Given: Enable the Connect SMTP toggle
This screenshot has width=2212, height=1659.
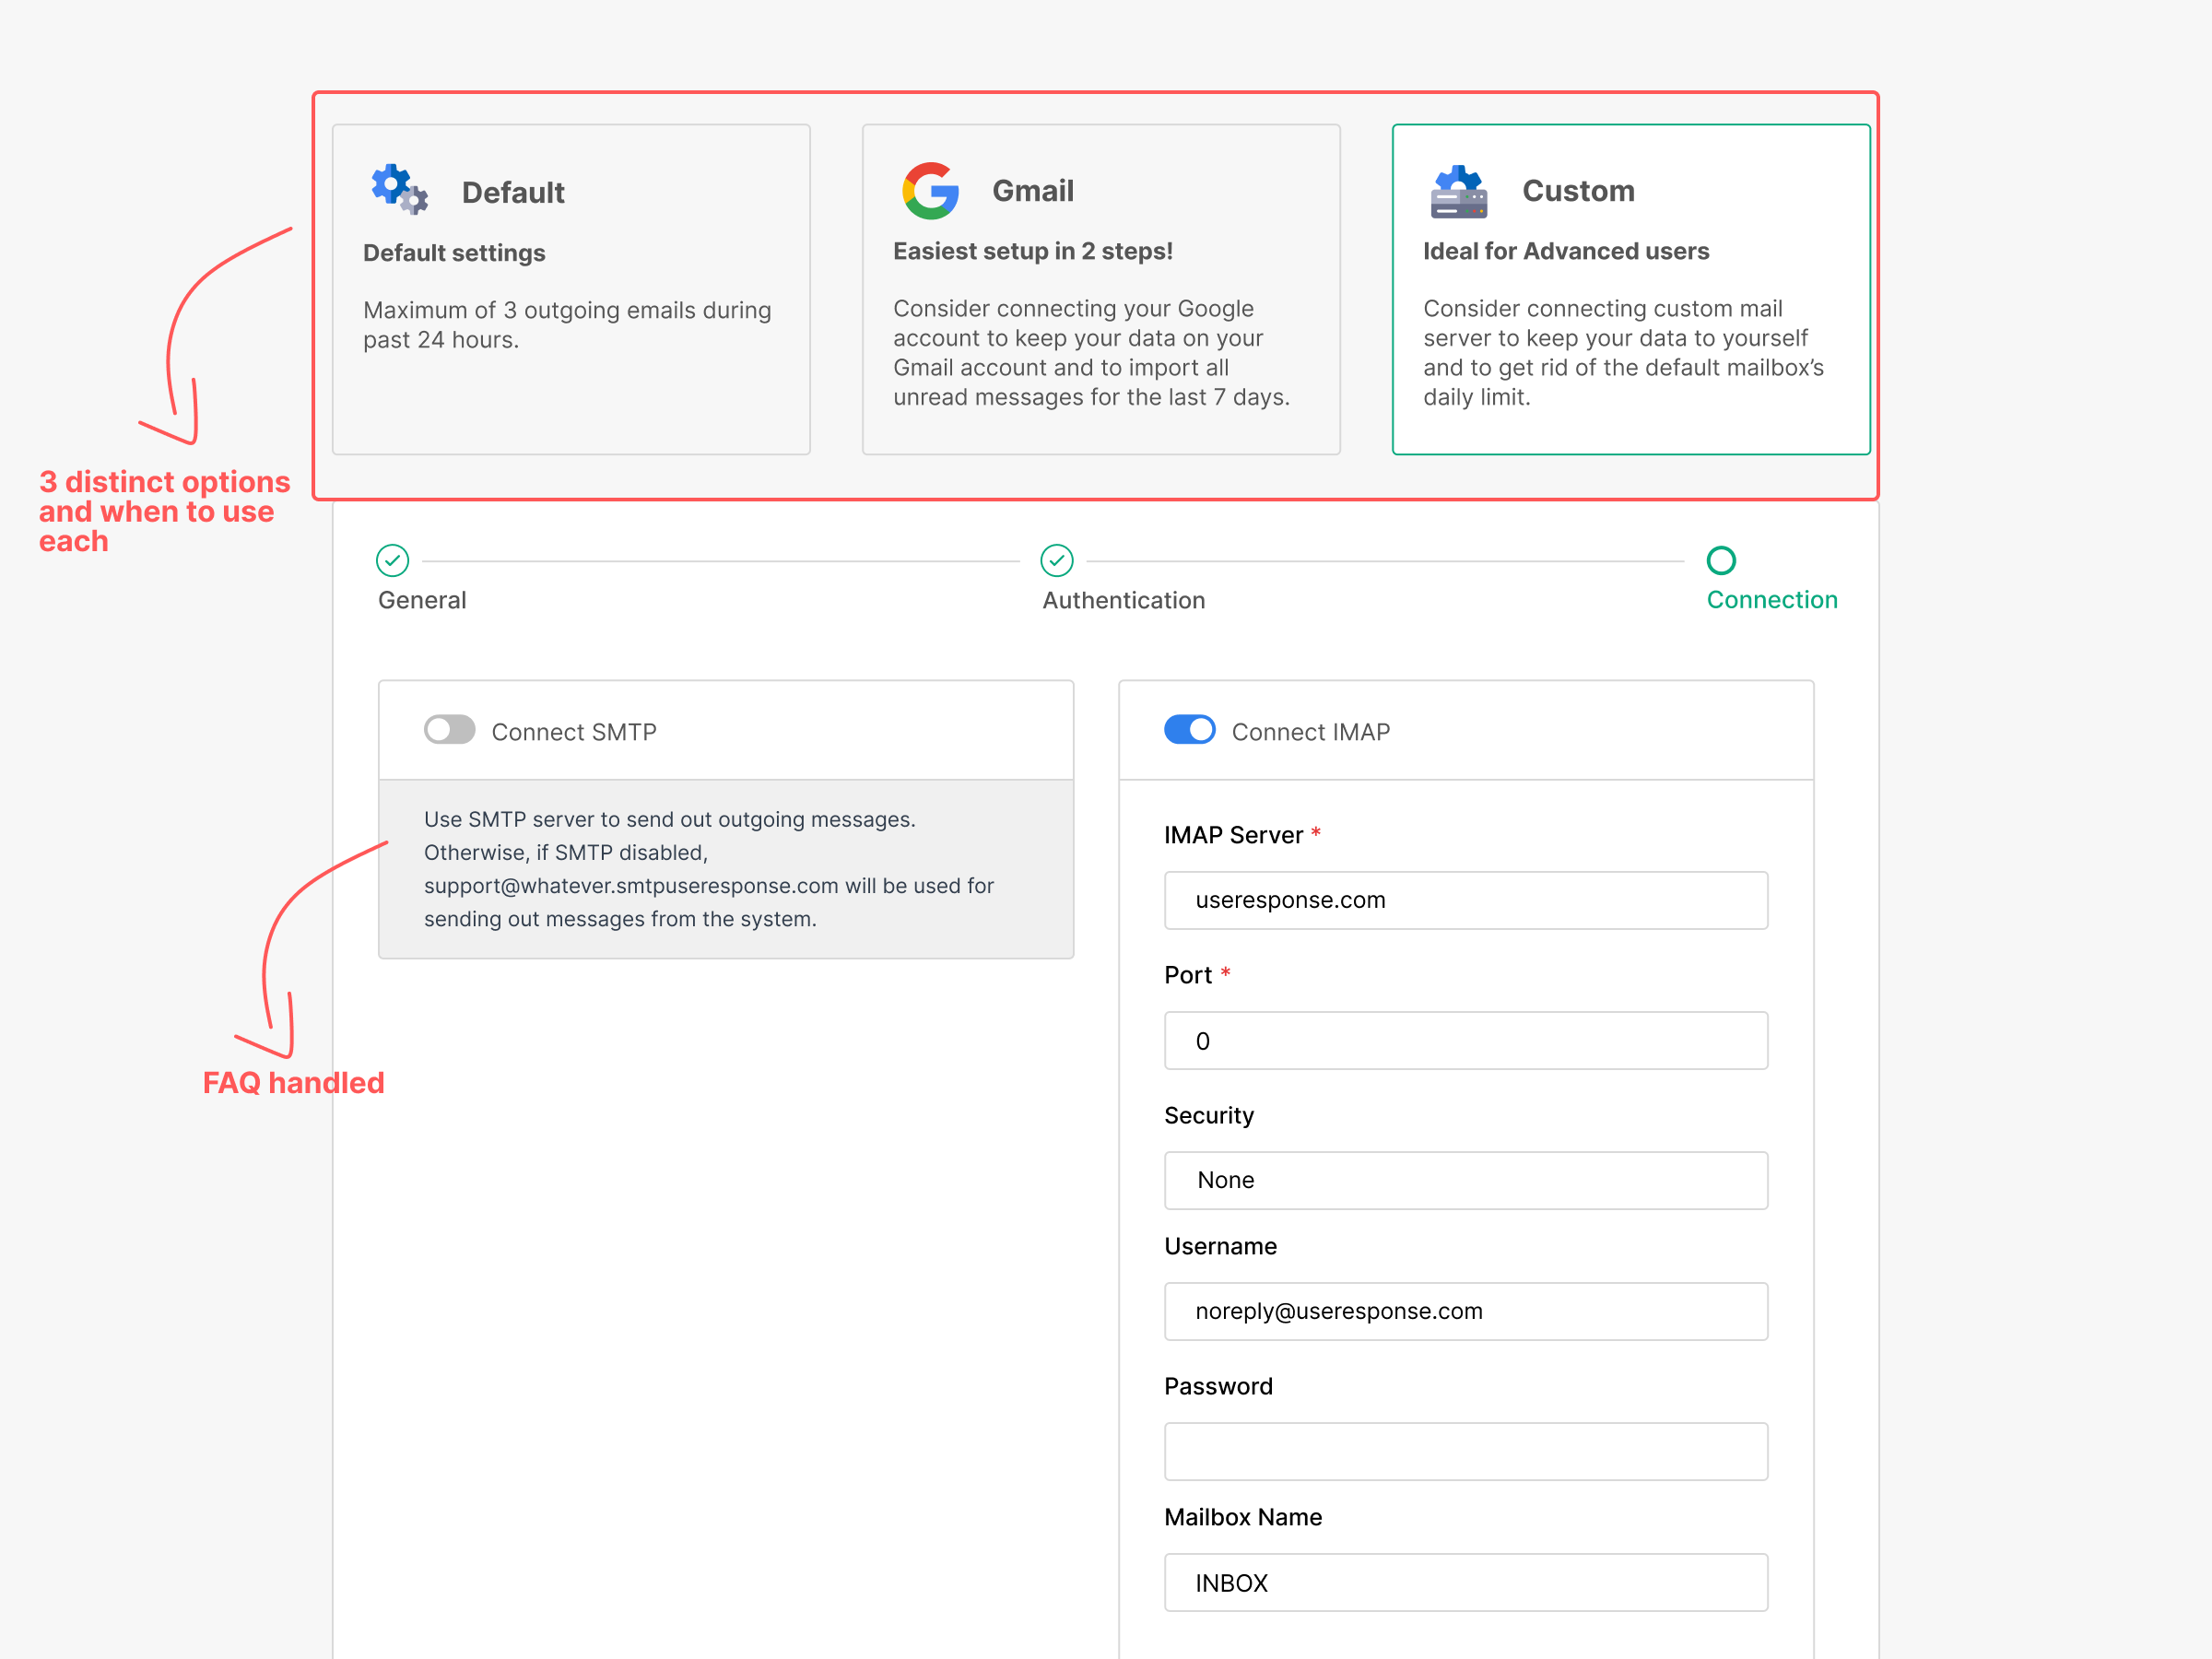Looking at the screenshot, I should pos(449,730).
